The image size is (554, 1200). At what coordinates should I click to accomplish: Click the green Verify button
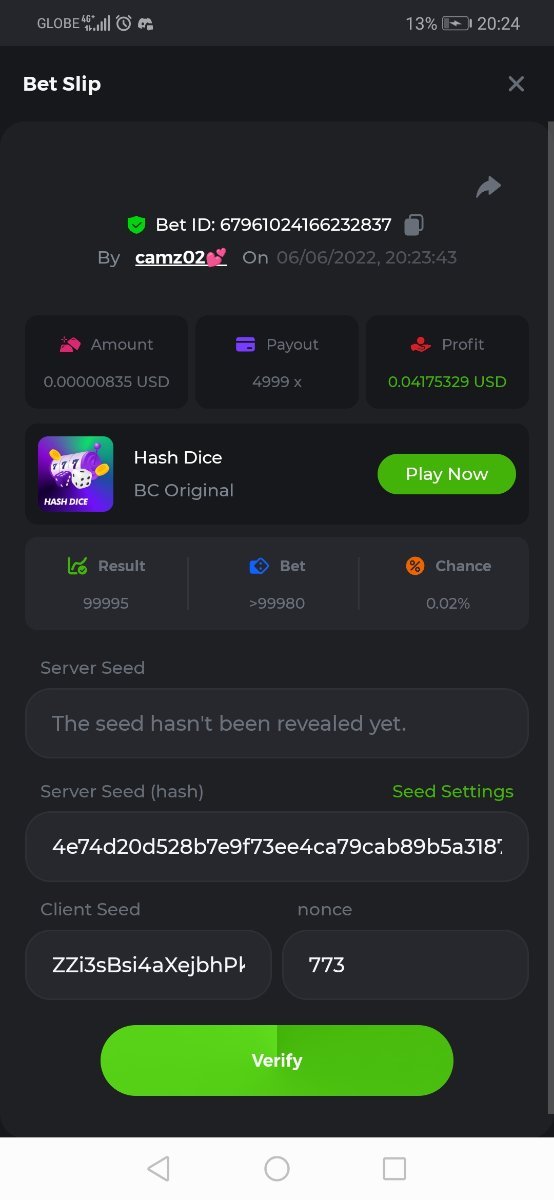click(x=277, y=1060)
